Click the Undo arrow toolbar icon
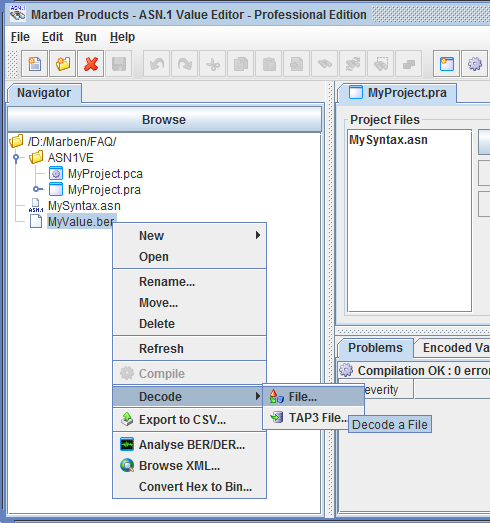This screenshot has height=523, width=490. (157, 64)
